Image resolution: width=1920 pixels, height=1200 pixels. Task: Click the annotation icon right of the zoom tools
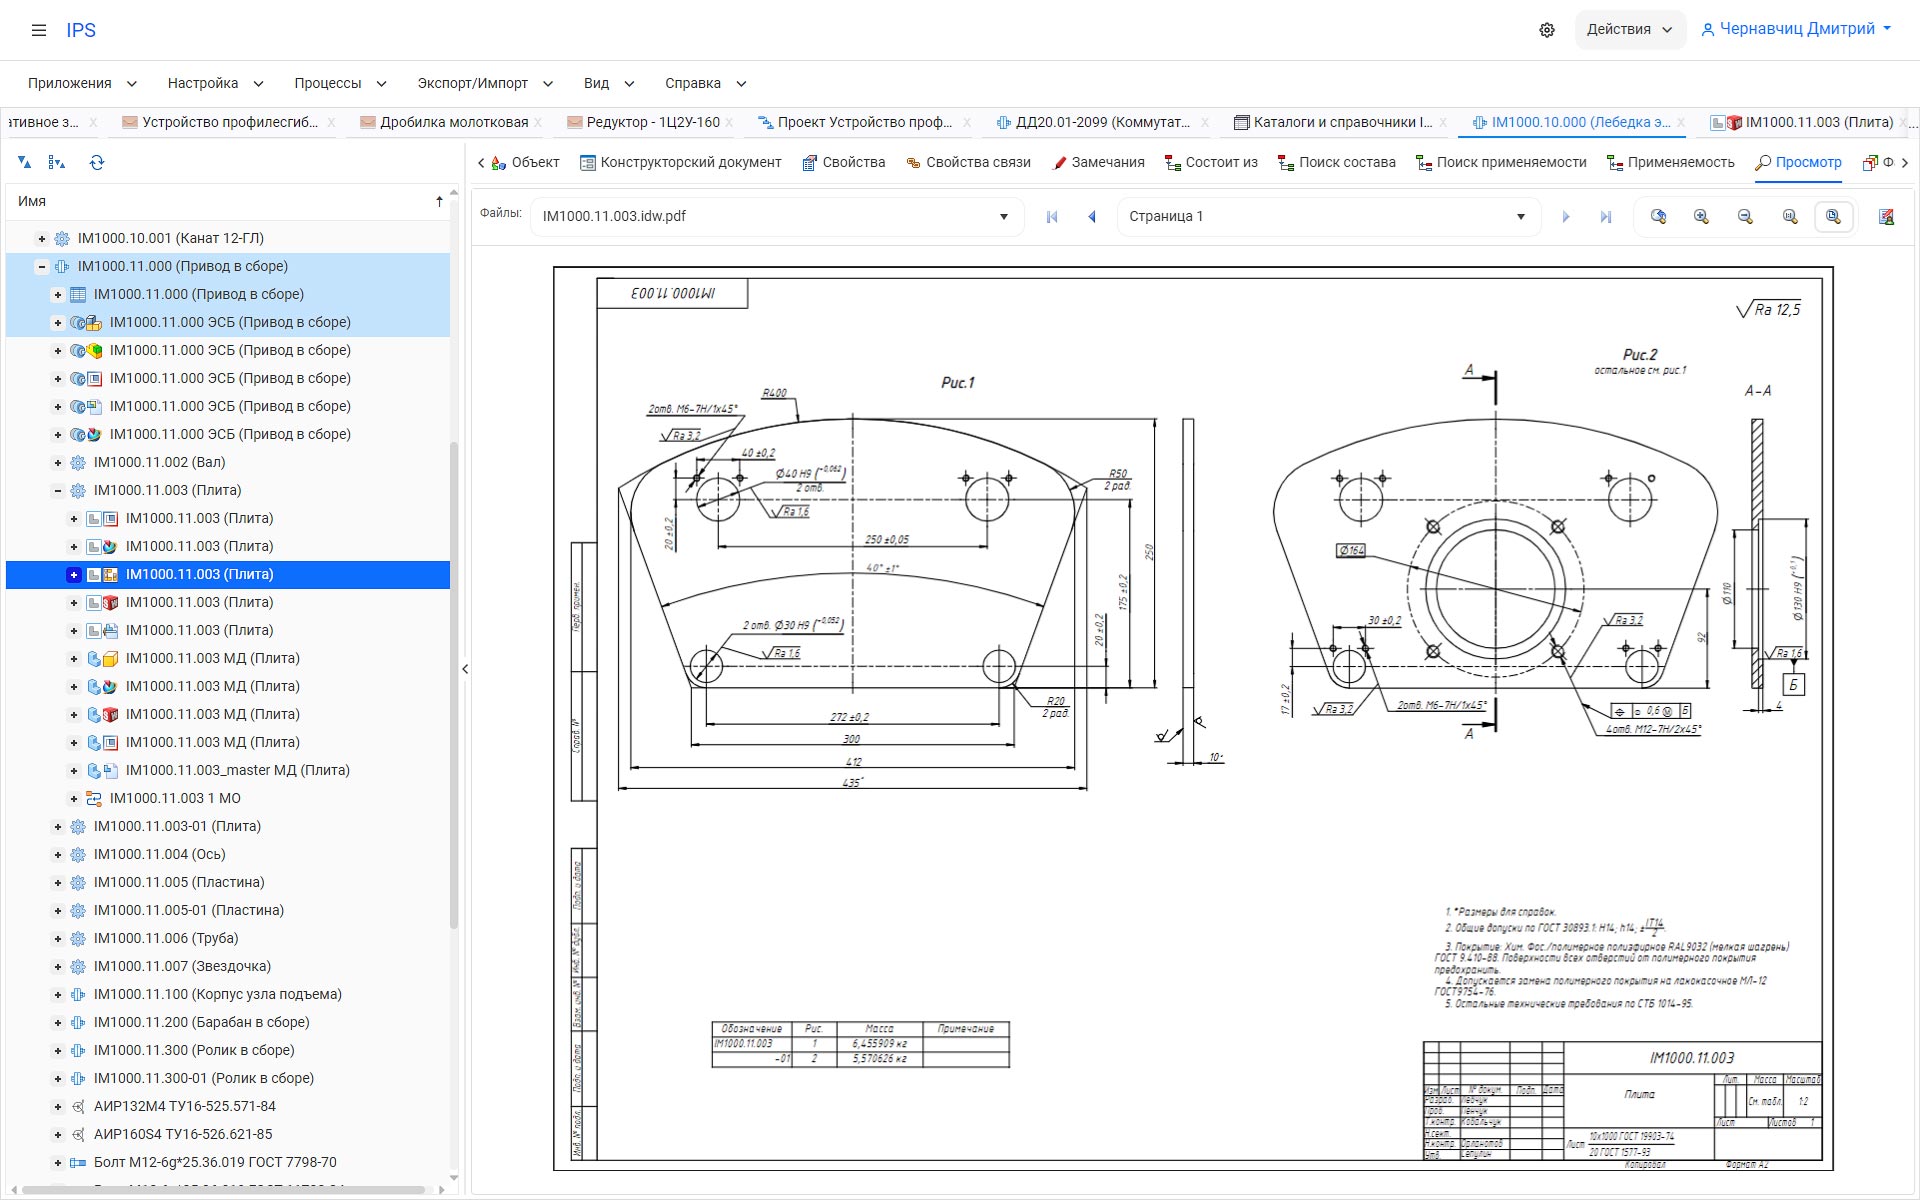coord(1886,217)
